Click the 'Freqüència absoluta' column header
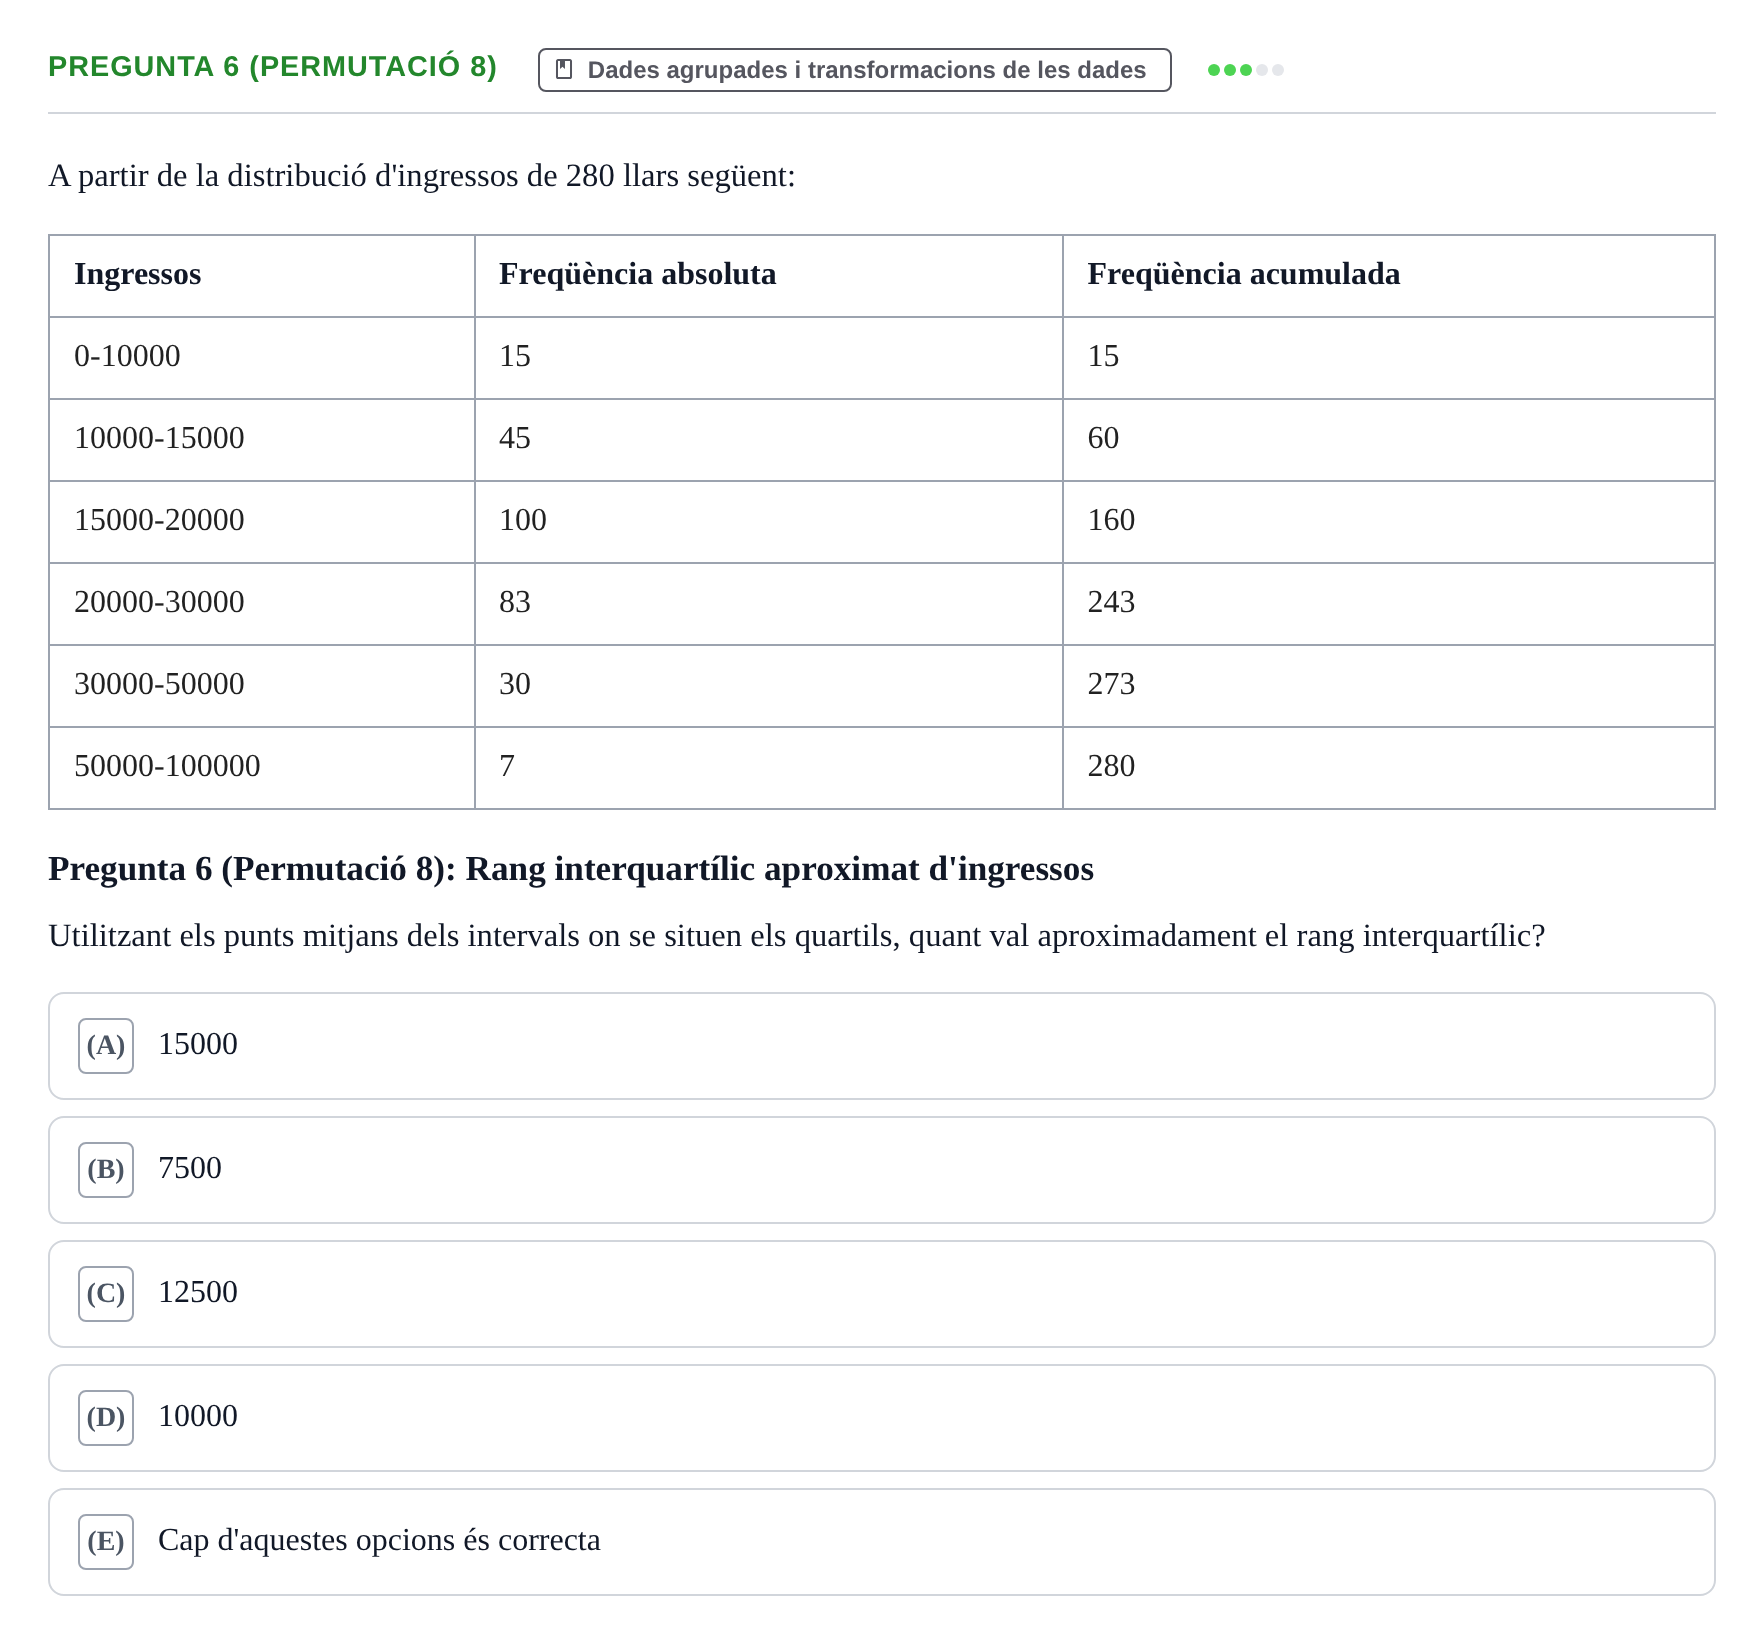The height and width of the screenshot is (1646, 1764). click(769, 276)
